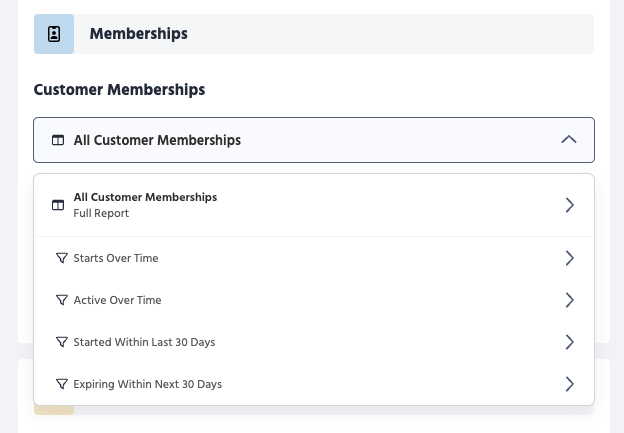The image size is (624, 433).
Task: Select Starts Over Time report
Action: click(116, 258)
